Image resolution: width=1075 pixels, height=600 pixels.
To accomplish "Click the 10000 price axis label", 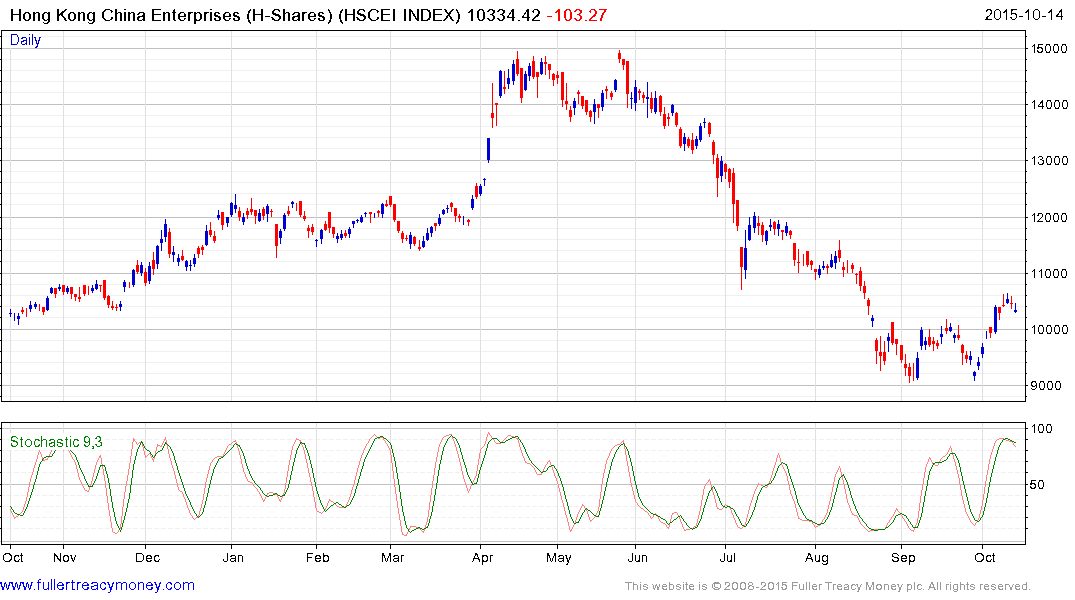I will point(1049,330).
